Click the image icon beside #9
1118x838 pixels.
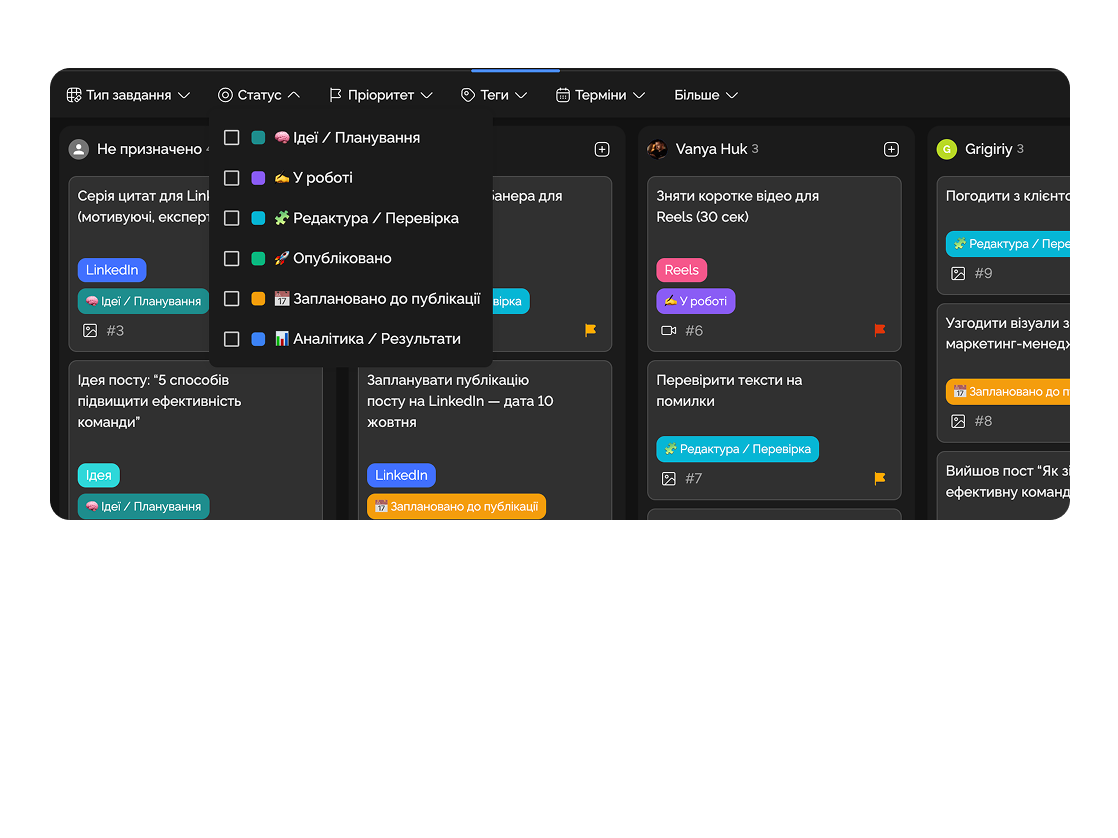958,273
